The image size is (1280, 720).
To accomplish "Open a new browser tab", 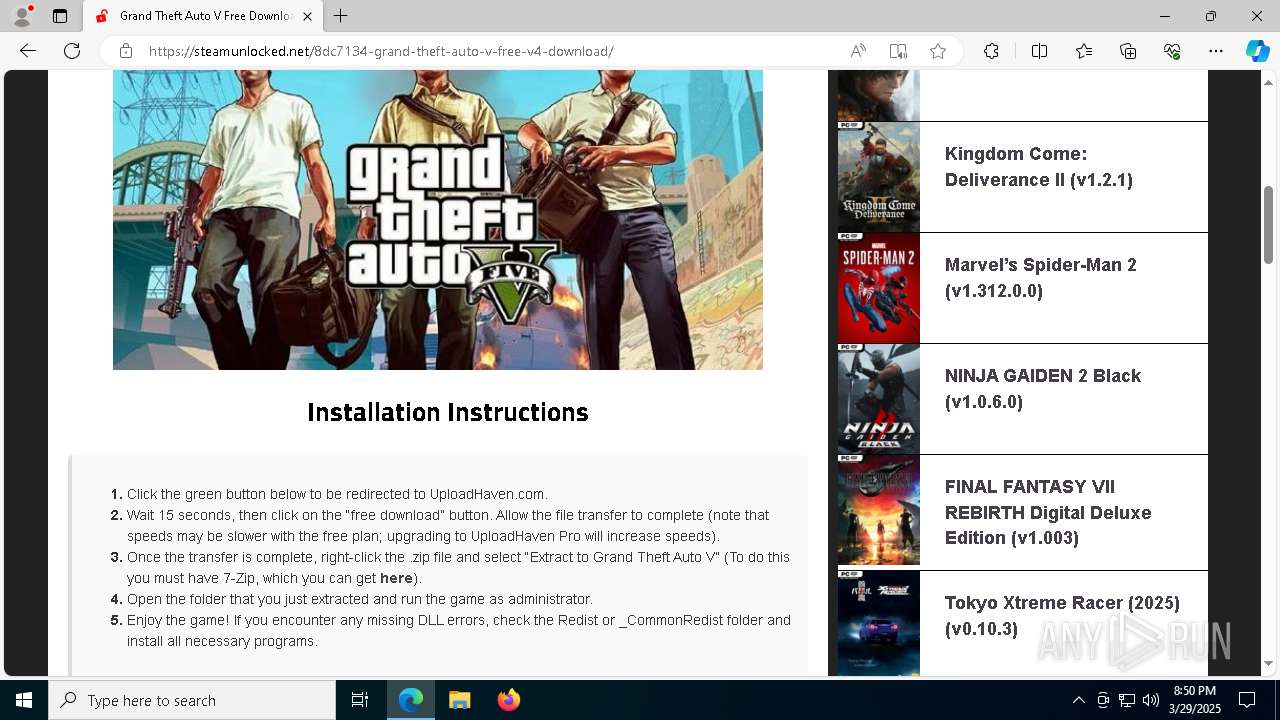I will pos(341,16).
